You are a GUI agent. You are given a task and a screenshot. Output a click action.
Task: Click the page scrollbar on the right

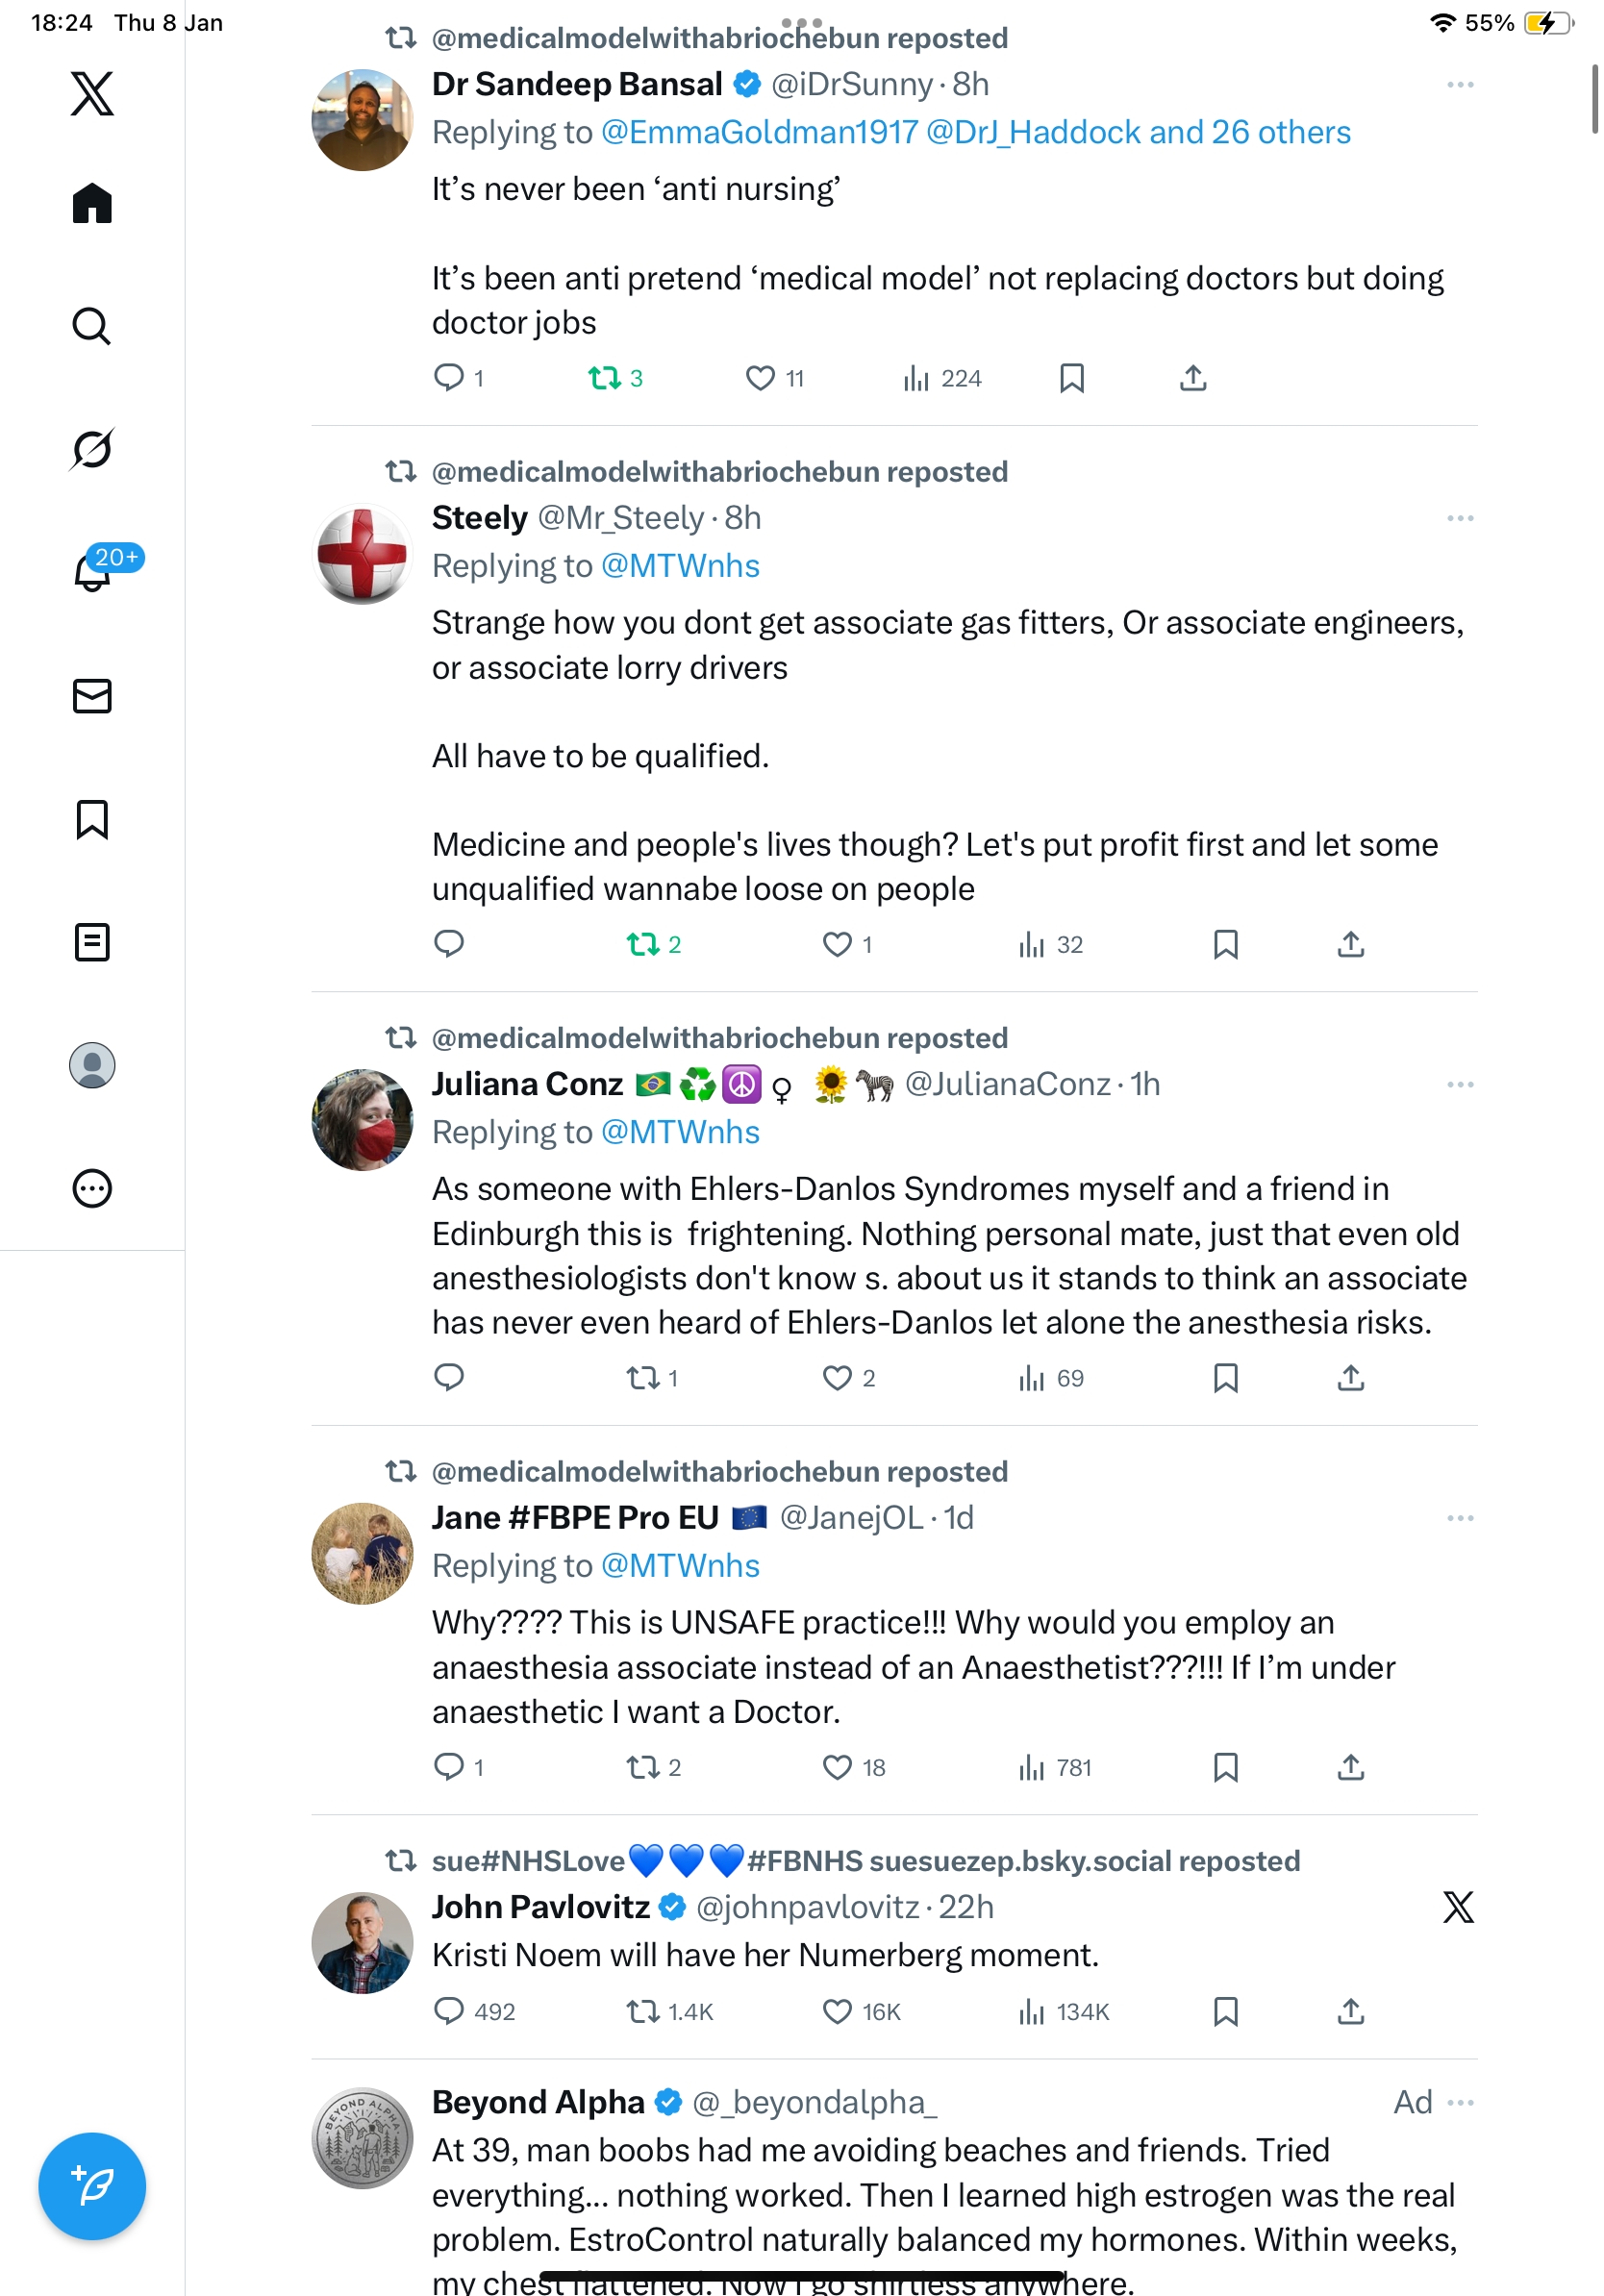[1594, 98]
